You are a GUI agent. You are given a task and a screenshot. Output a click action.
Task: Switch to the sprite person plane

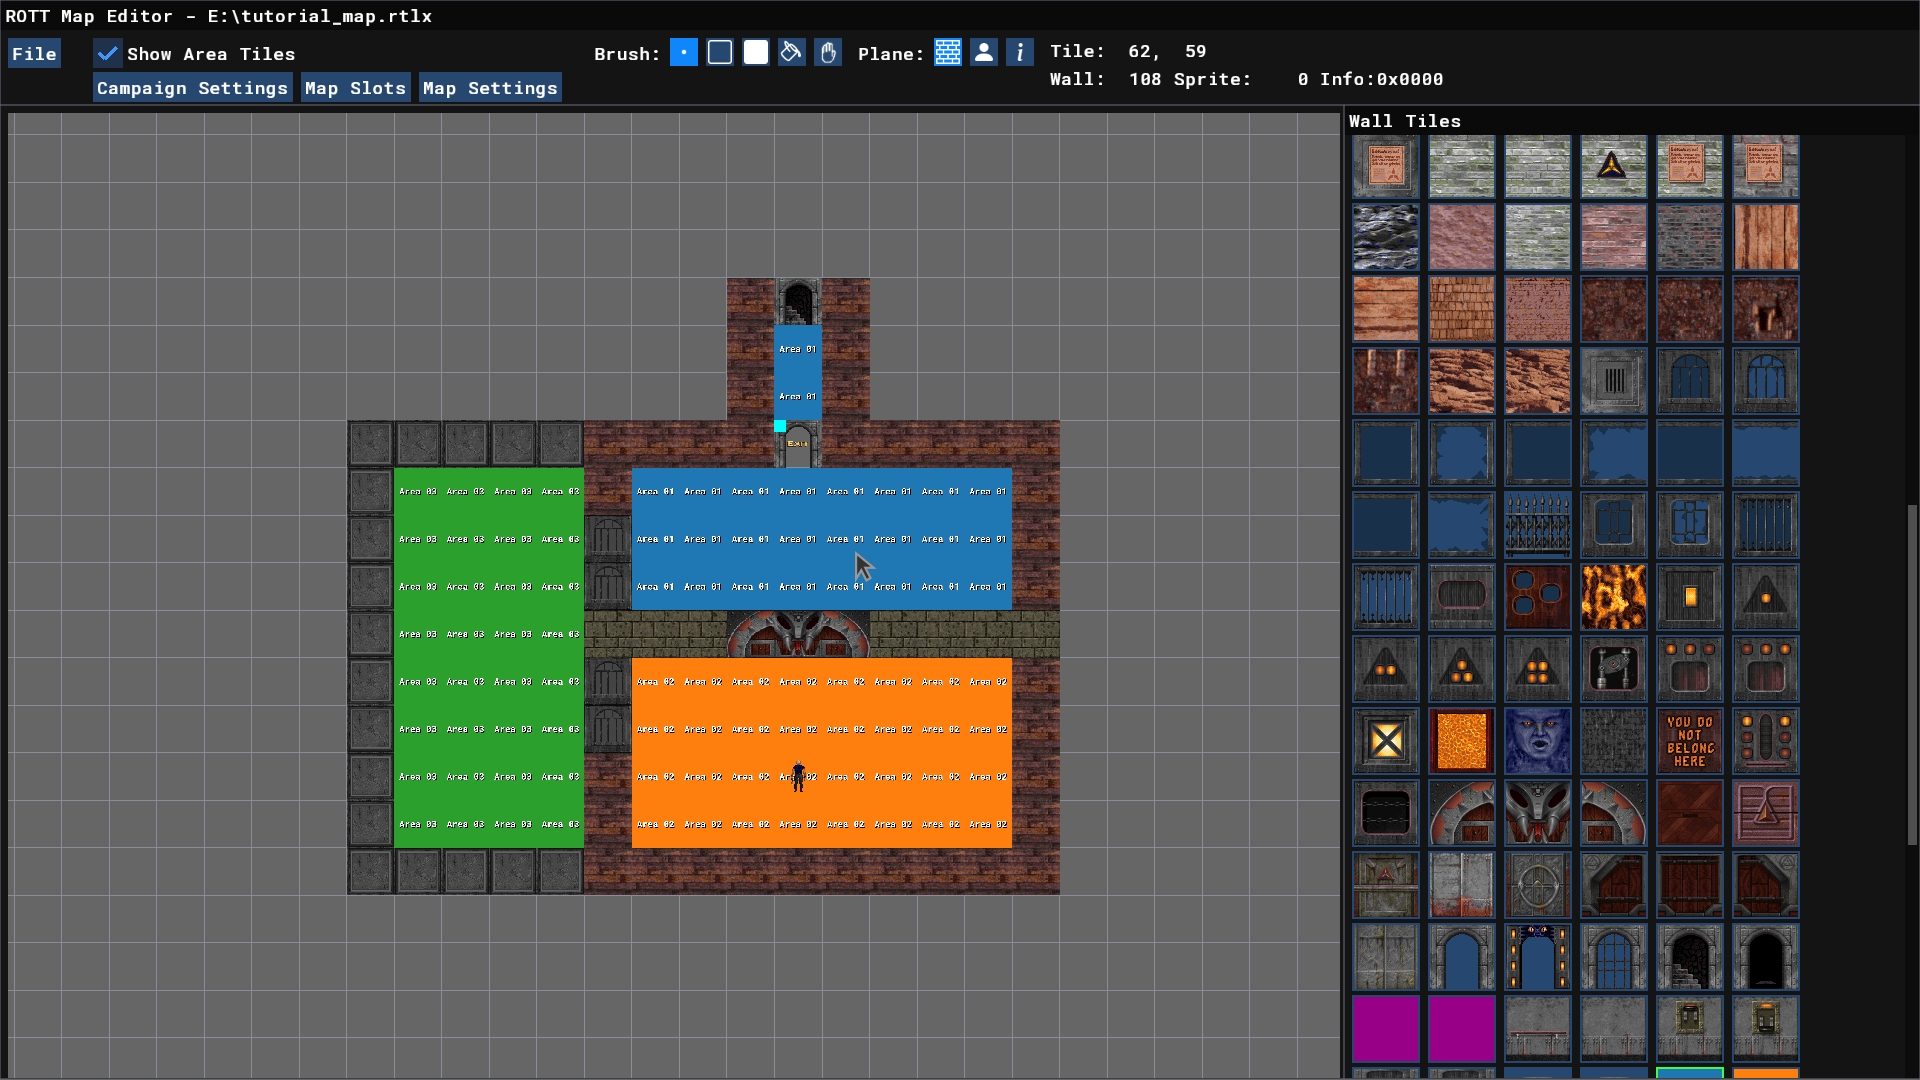click(984, 53)
